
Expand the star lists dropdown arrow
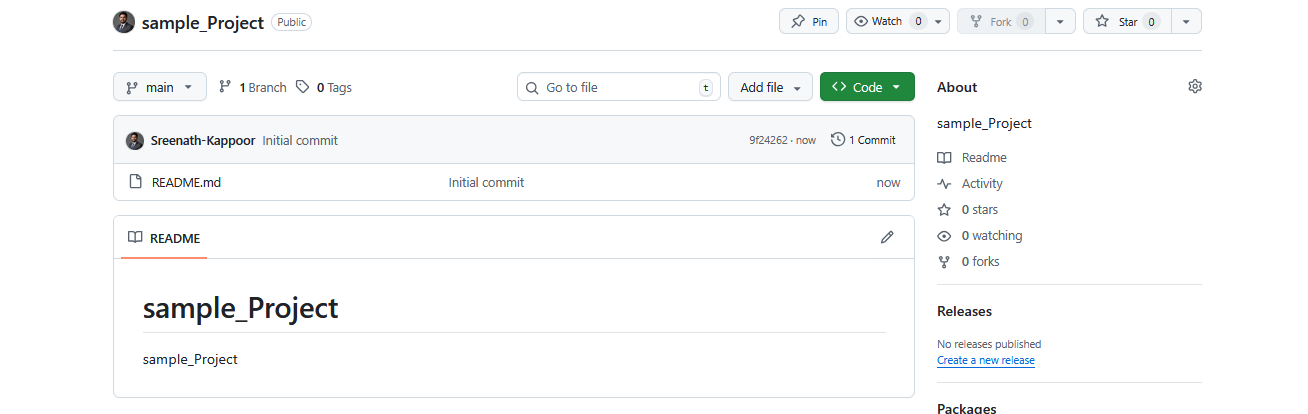click(x=1185, y=22)
